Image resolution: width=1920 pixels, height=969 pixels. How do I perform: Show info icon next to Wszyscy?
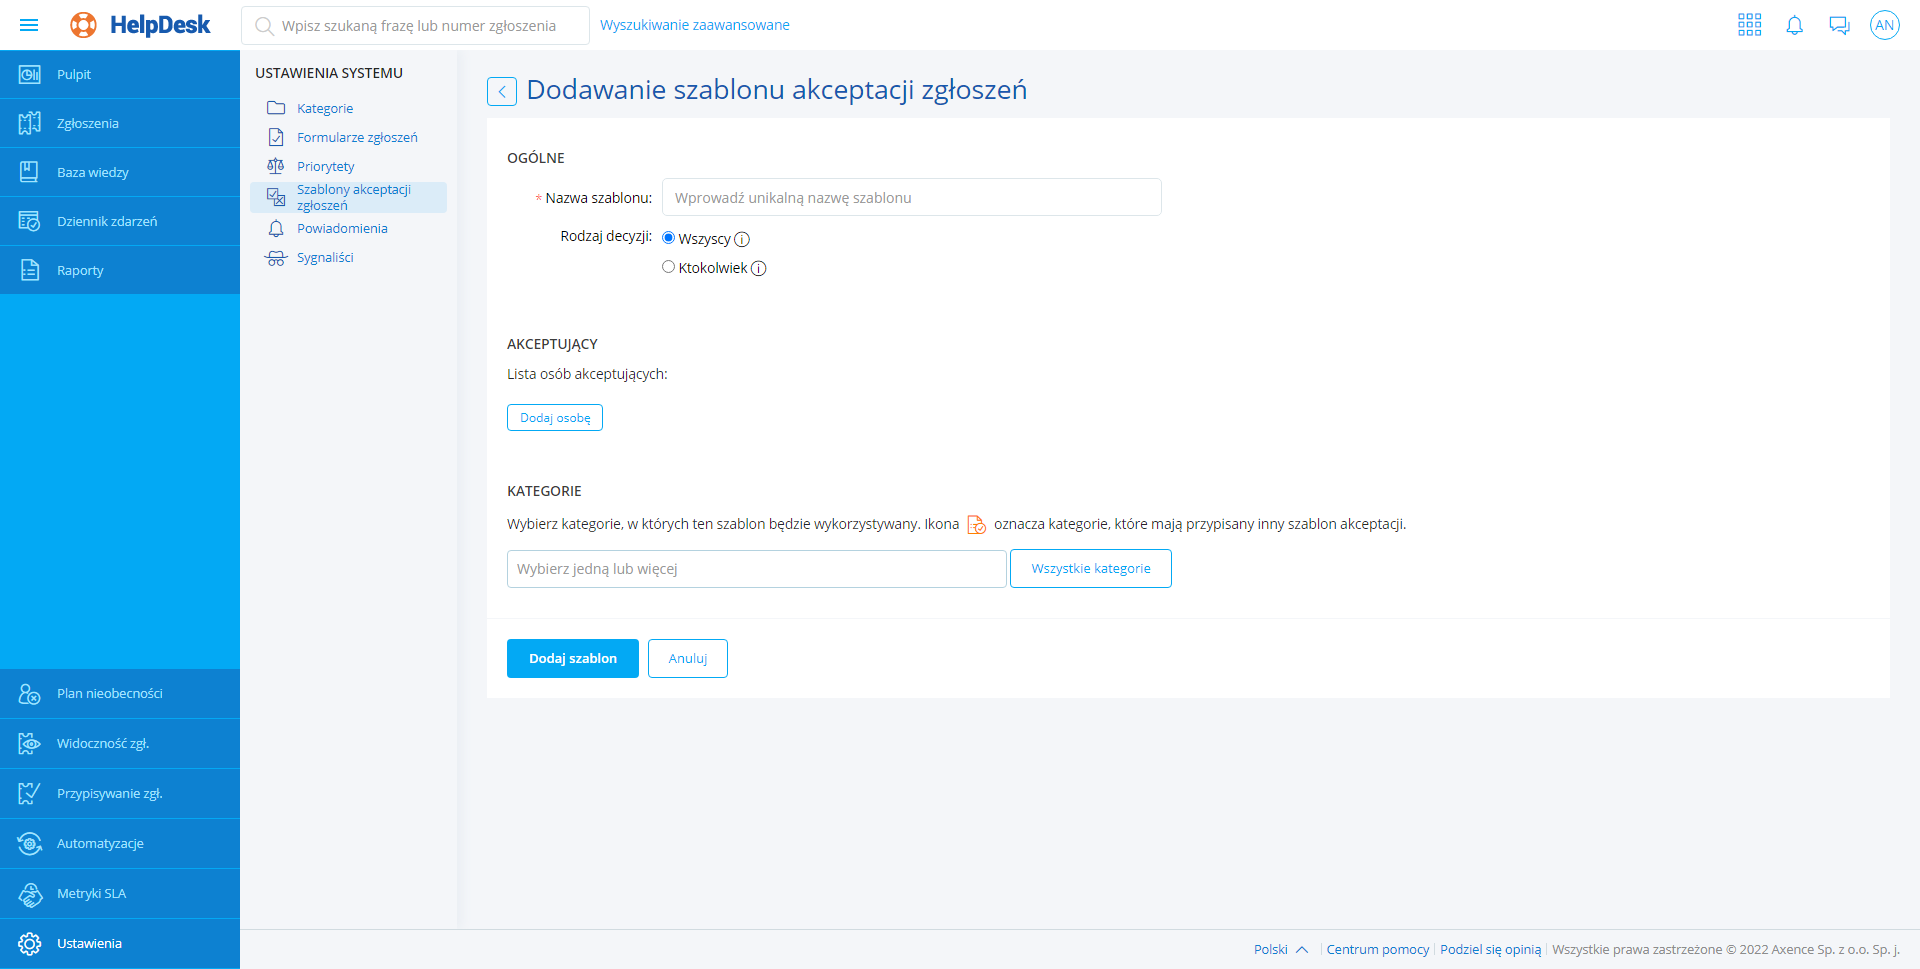click(x=742, y=240)
